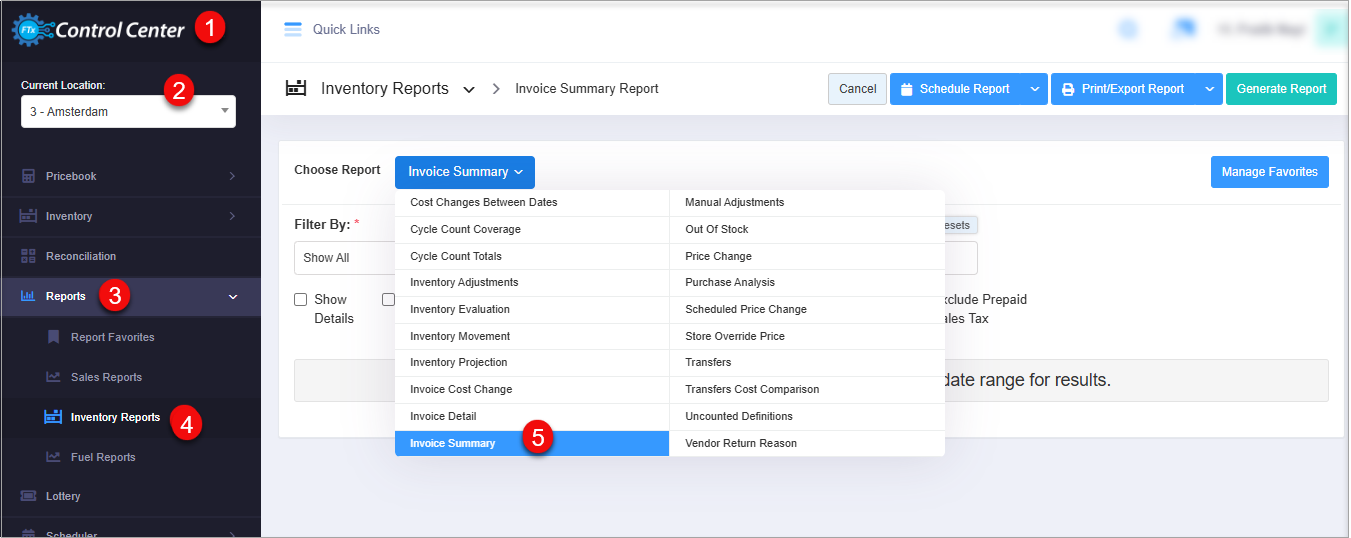Select Inventory Movement from the report list

[x=460, y=336]
